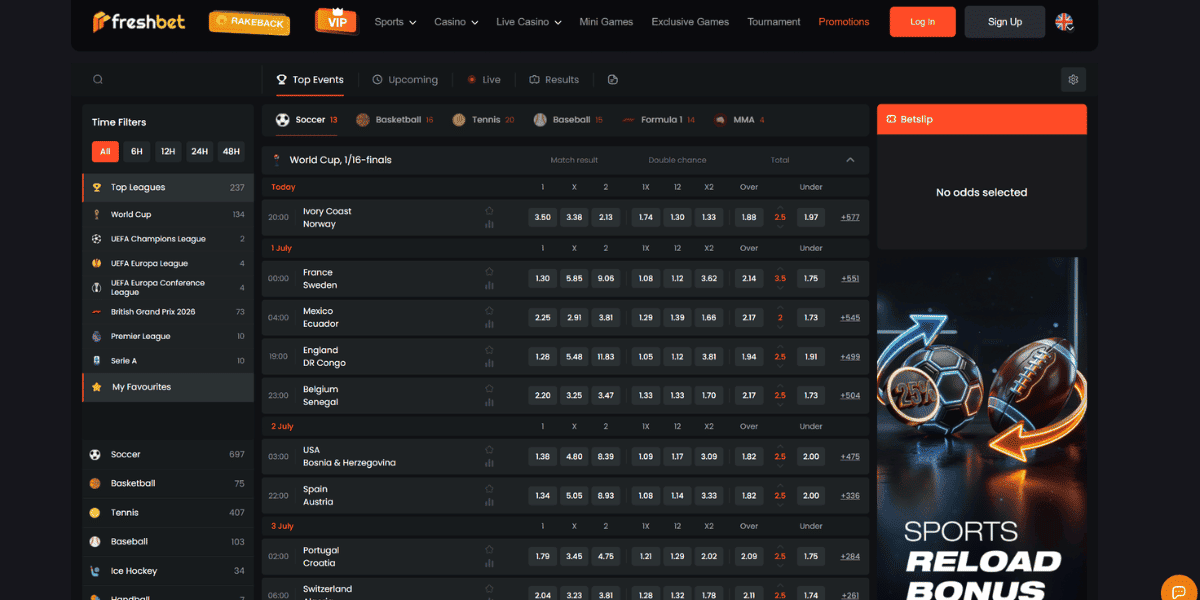
Task: Open Mini Games from the top menu
Action: (606, 22)
